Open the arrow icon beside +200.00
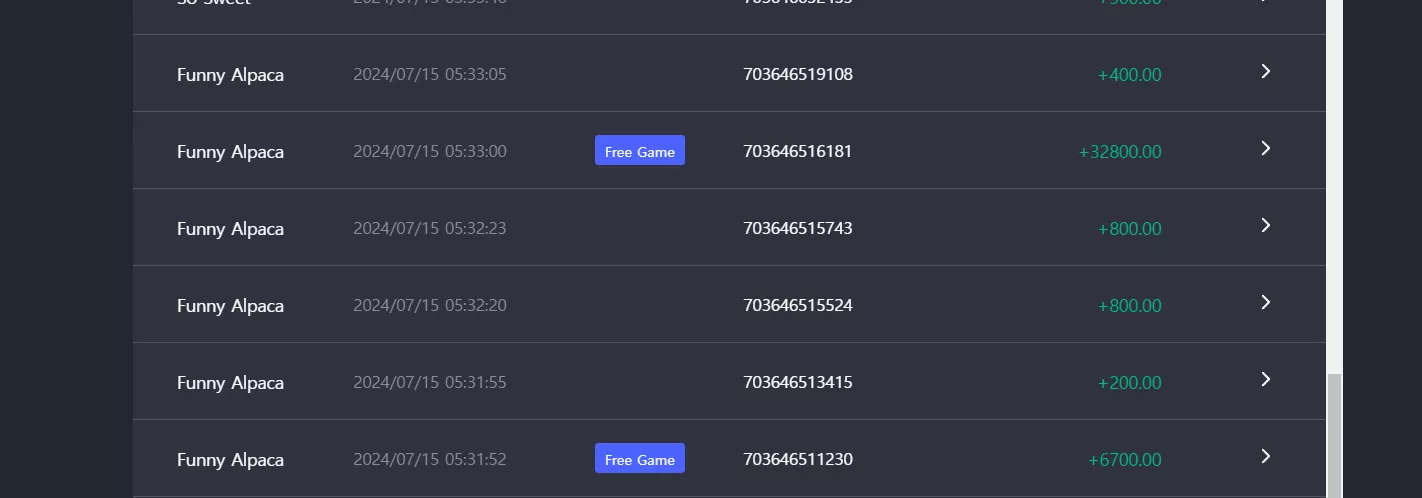 tap(1265, 380)
